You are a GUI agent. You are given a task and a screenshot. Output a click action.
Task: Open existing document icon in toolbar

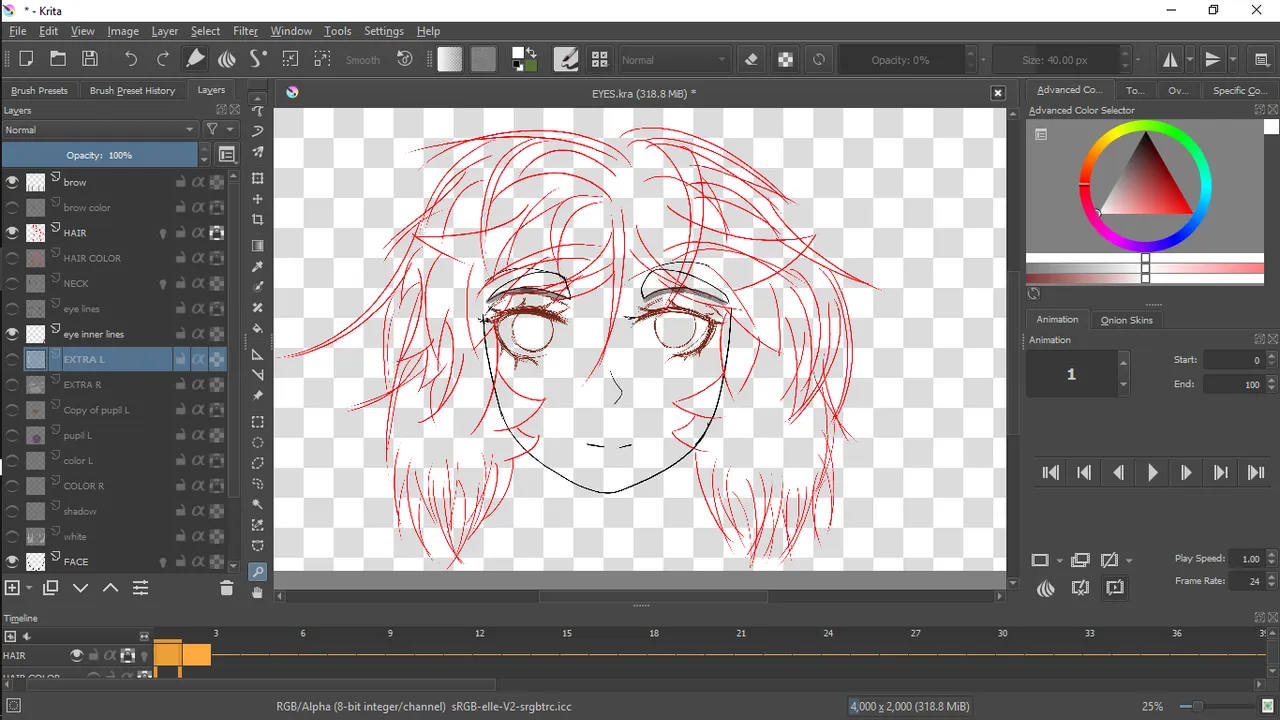pyautogui.click(x=58, y=59)
